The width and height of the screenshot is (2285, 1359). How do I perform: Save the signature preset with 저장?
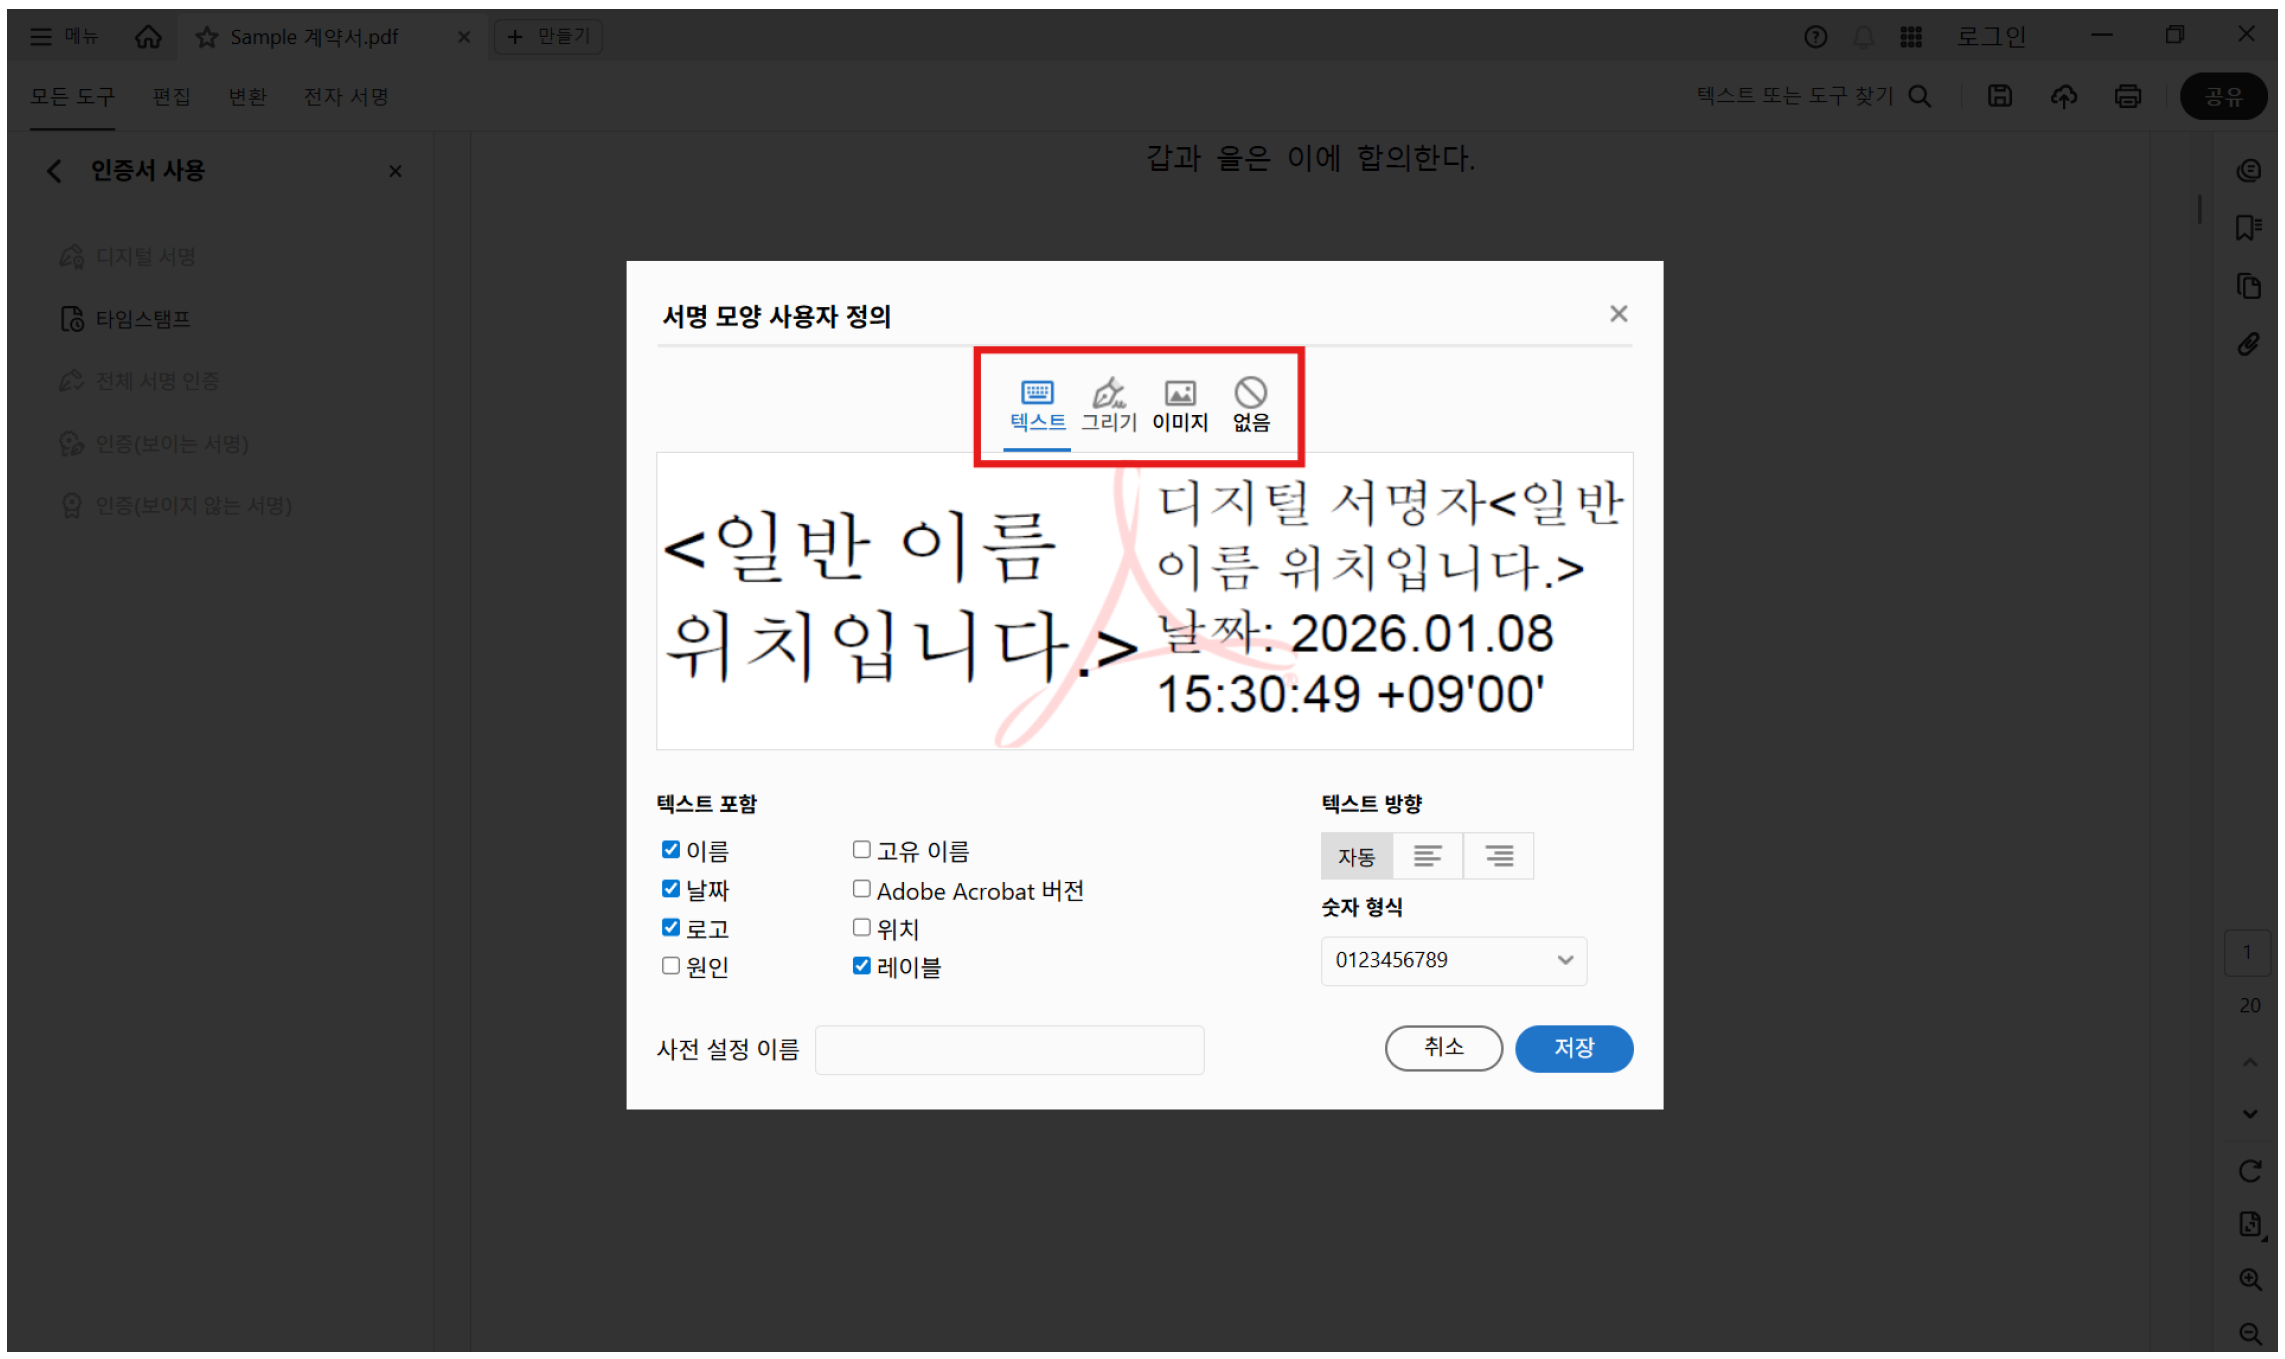click(x=1573, y=1048)
